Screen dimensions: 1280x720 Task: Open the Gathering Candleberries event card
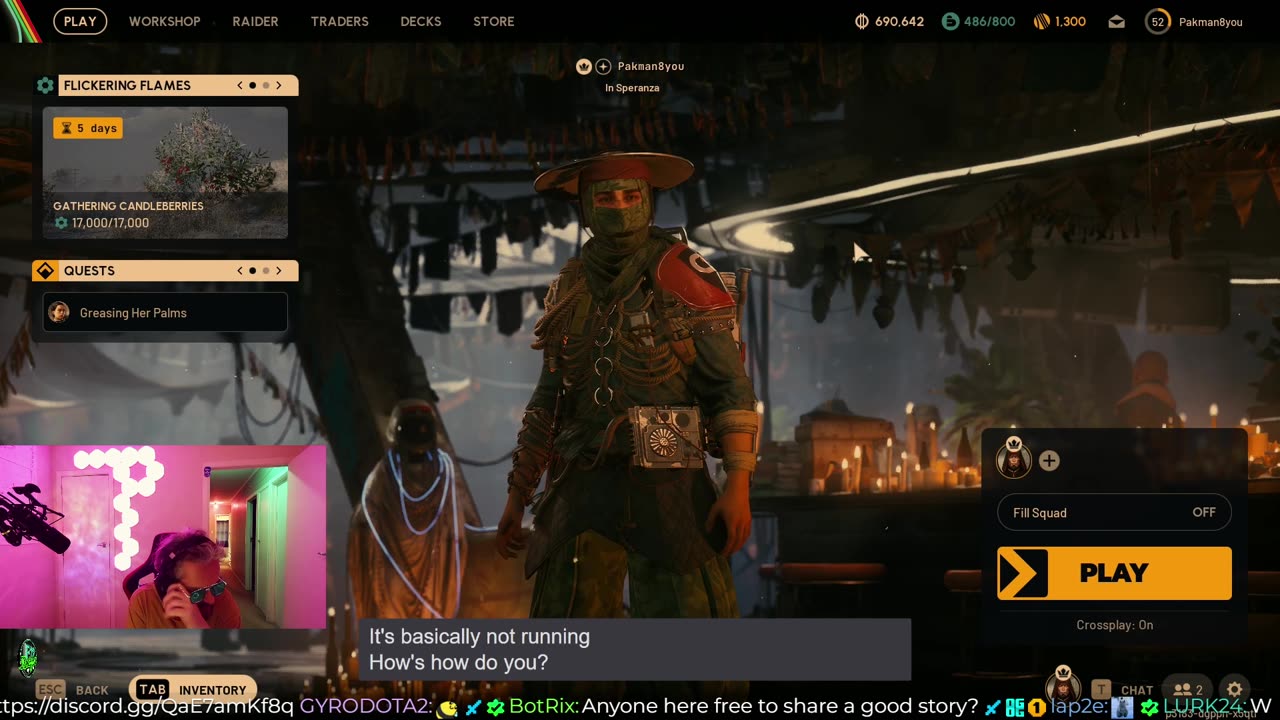pyautogui.click(x=165, y=173)
